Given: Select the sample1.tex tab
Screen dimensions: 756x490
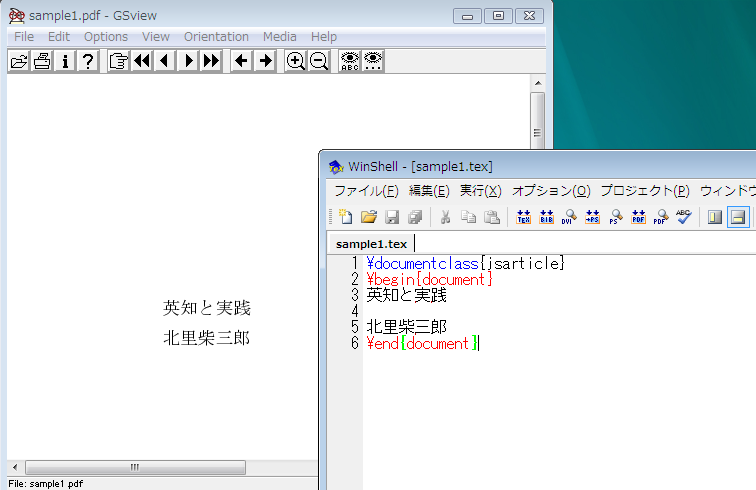Looking at the screenshot, I should coord(371,244).
